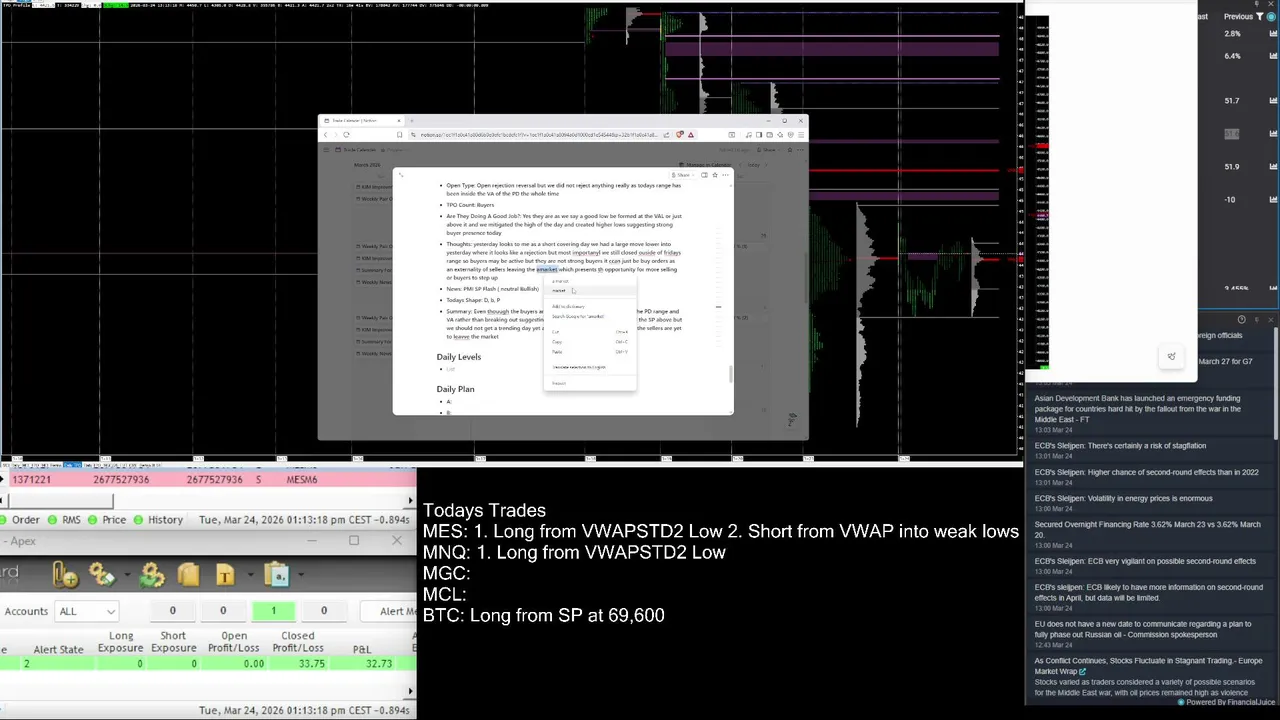
Task: Click expand to full page icon in Notion popup
Action: click(x=401, y=175)
